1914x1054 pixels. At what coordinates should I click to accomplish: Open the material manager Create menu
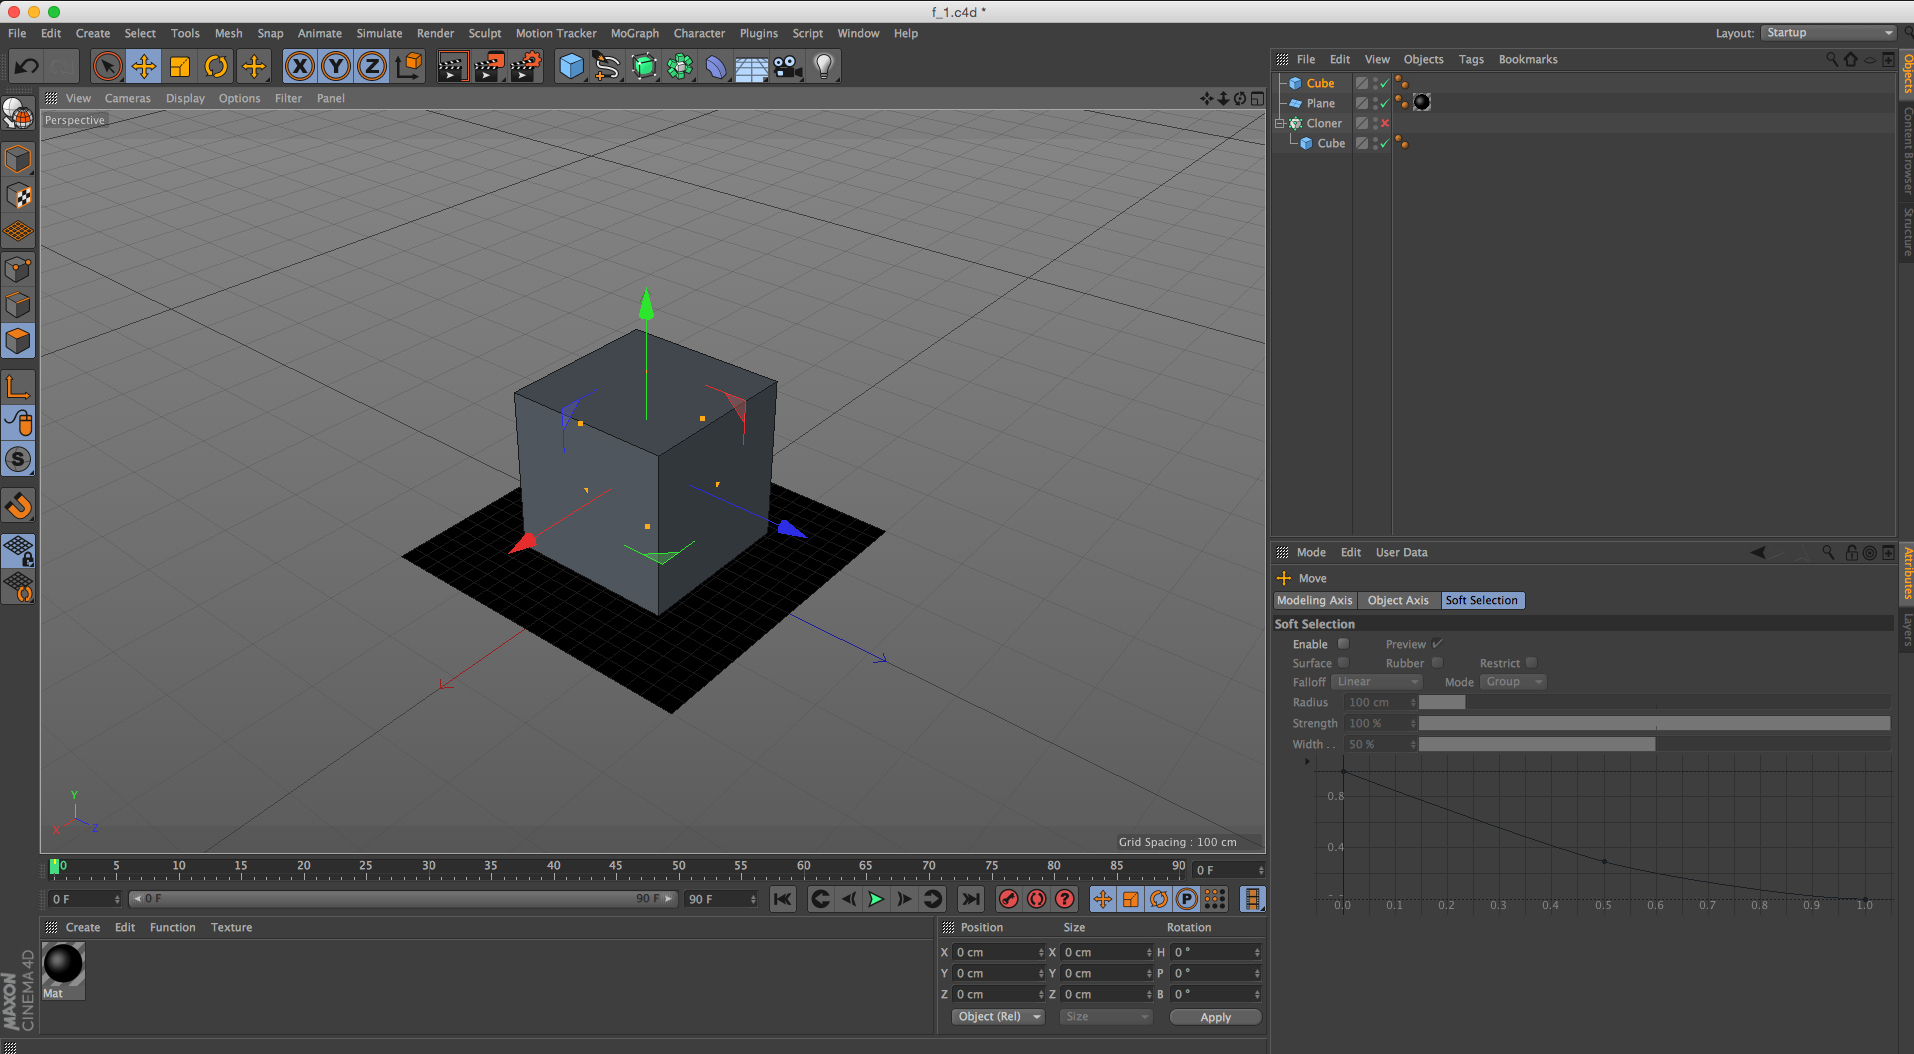pyautogui.click(x=82, y=927)
